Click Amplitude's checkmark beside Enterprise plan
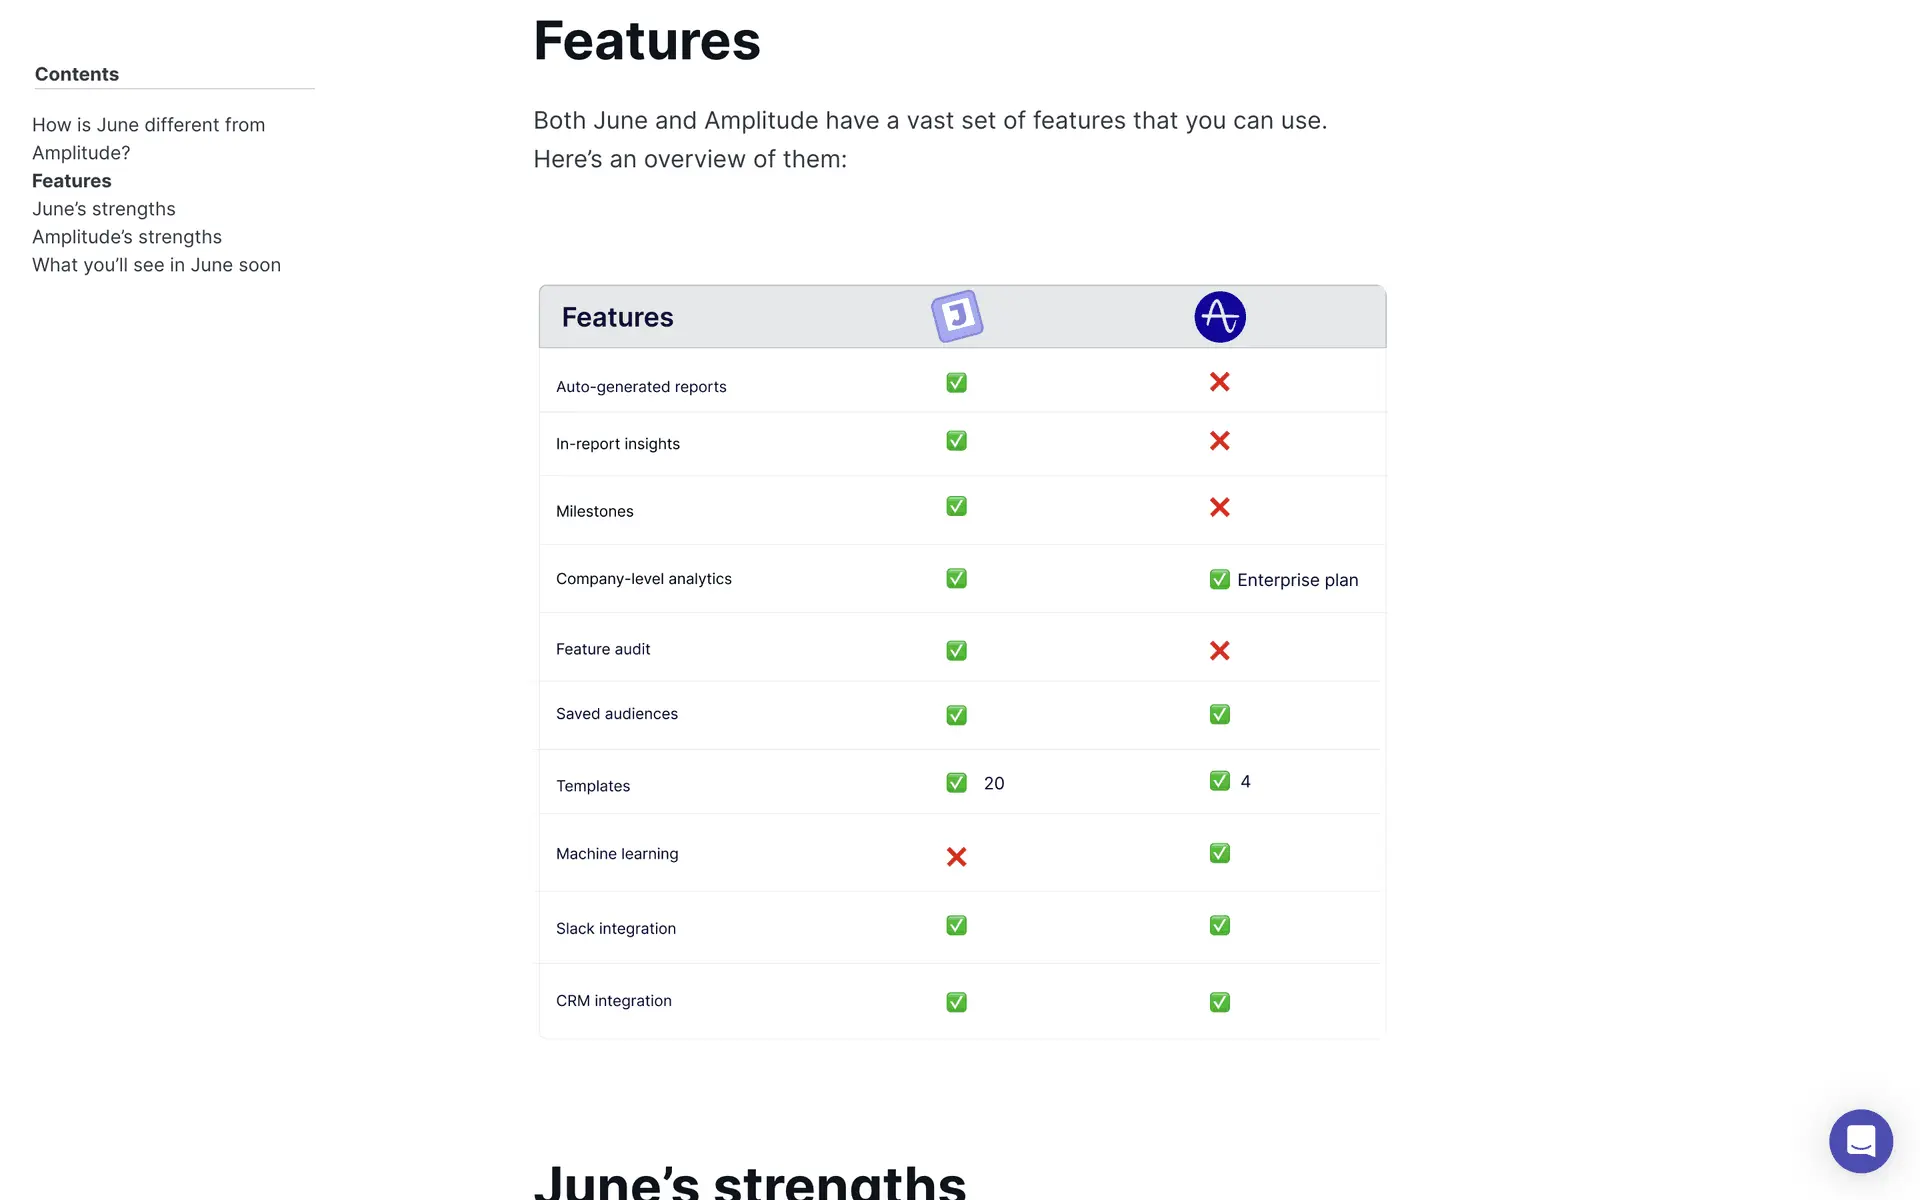Viewport: 1920px width, 1200px height. (x=1219, y=580)
